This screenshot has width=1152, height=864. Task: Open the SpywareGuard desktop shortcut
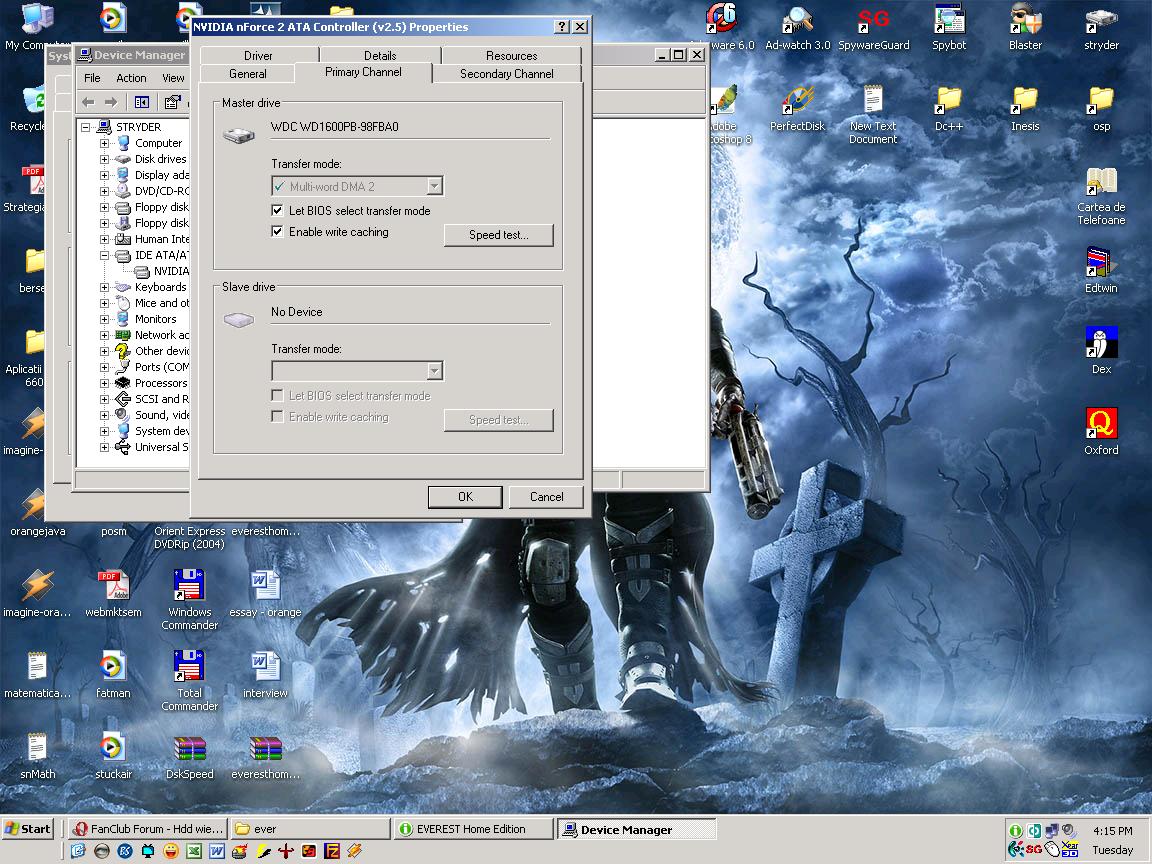coord(874,28)
